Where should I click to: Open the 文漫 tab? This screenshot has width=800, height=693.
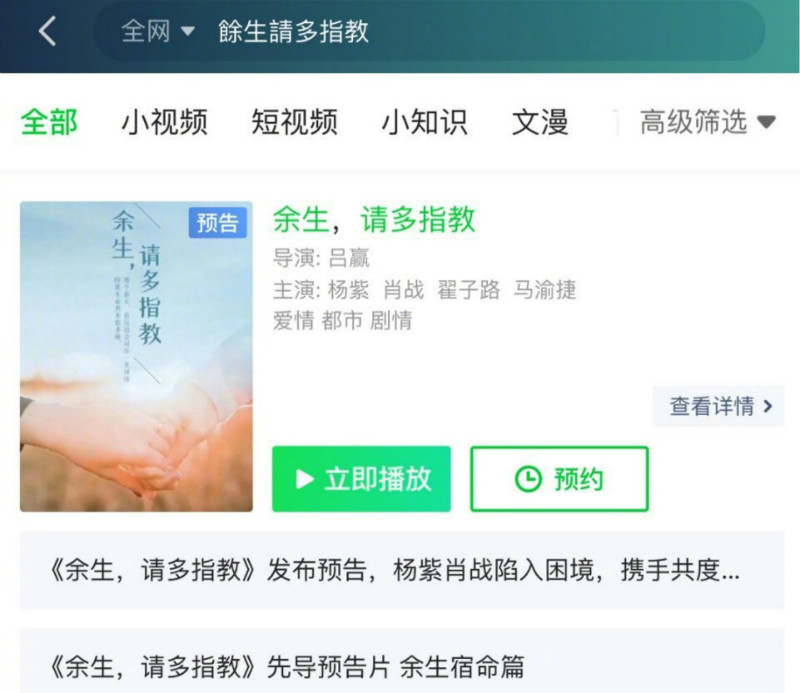click(x=540, y=122)
